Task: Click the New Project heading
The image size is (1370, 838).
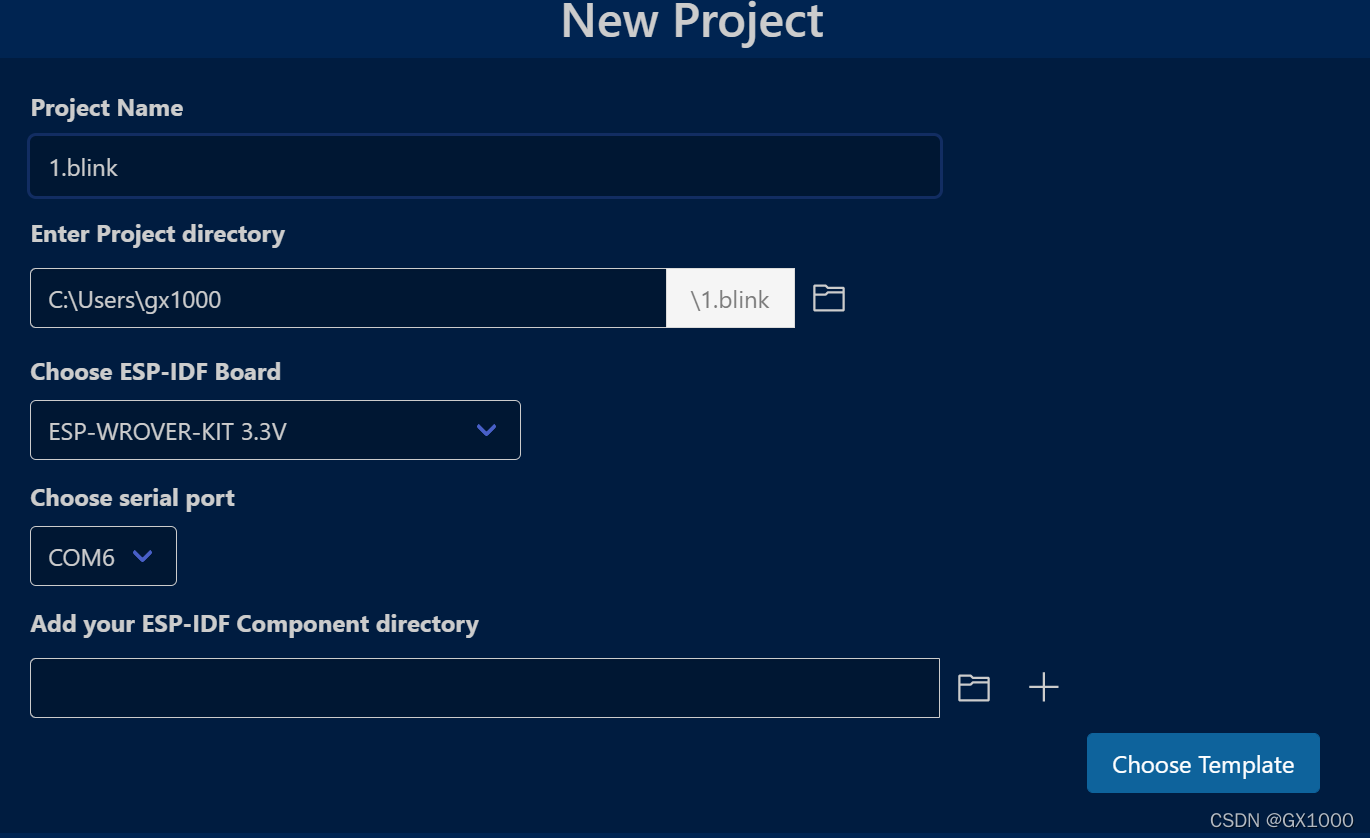Action: (x=692, y=21)
